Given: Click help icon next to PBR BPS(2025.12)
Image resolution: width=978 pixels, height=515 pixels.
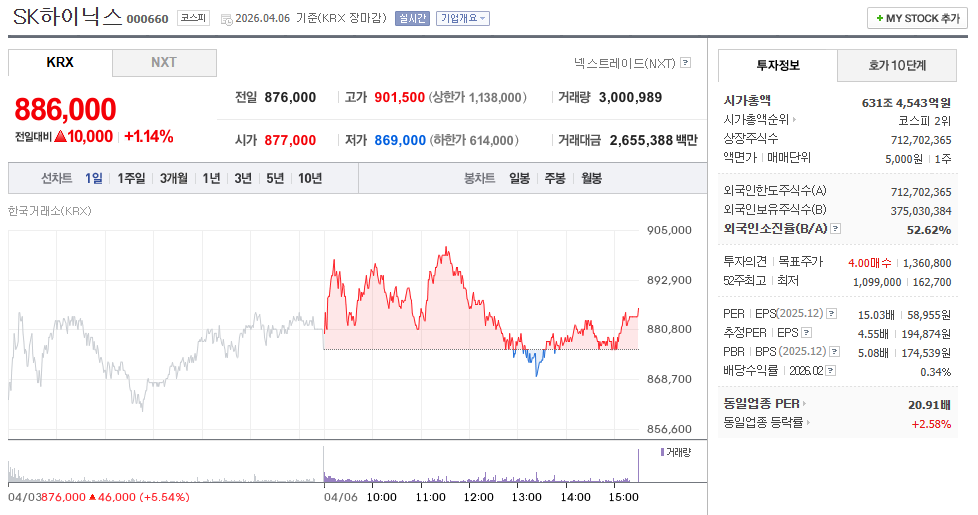Looking at the screenshot, I should (835, 352).
